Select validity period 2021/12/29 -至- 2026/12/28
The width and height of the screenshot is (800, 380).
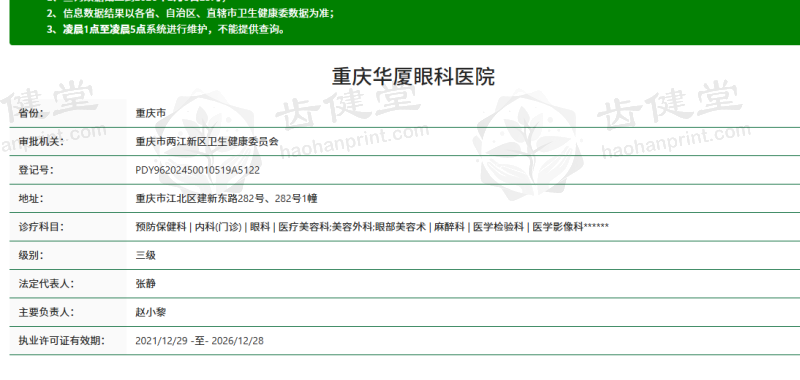[x=199, y=341]
